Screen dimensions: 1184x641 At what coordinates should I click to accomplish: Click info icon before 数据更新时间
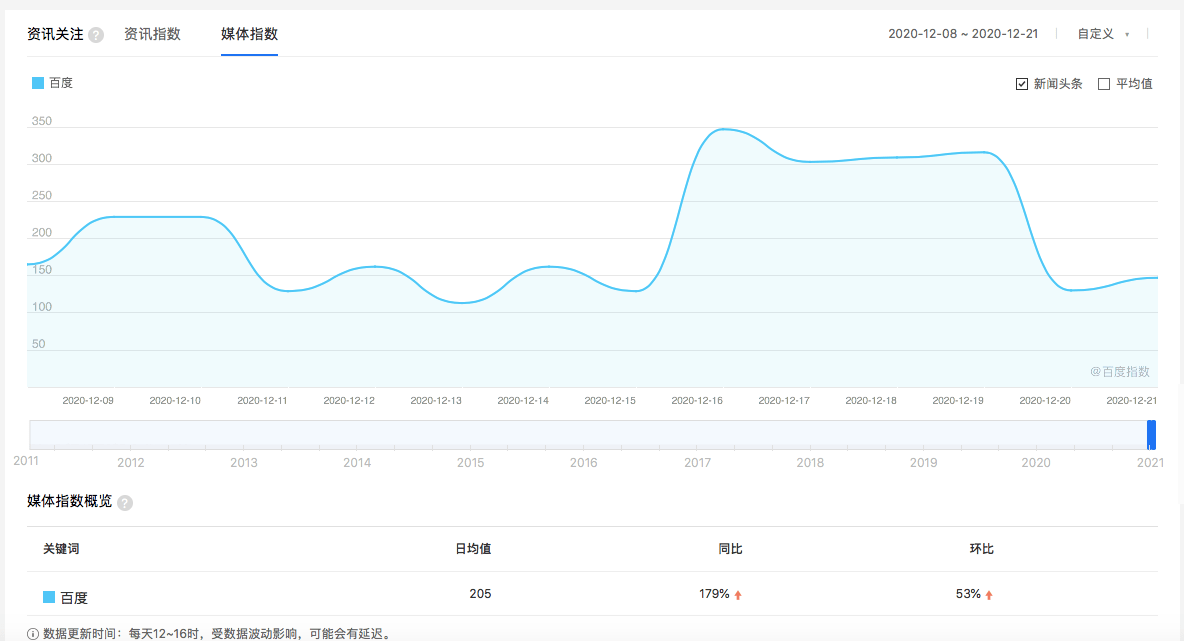(33, 634)
